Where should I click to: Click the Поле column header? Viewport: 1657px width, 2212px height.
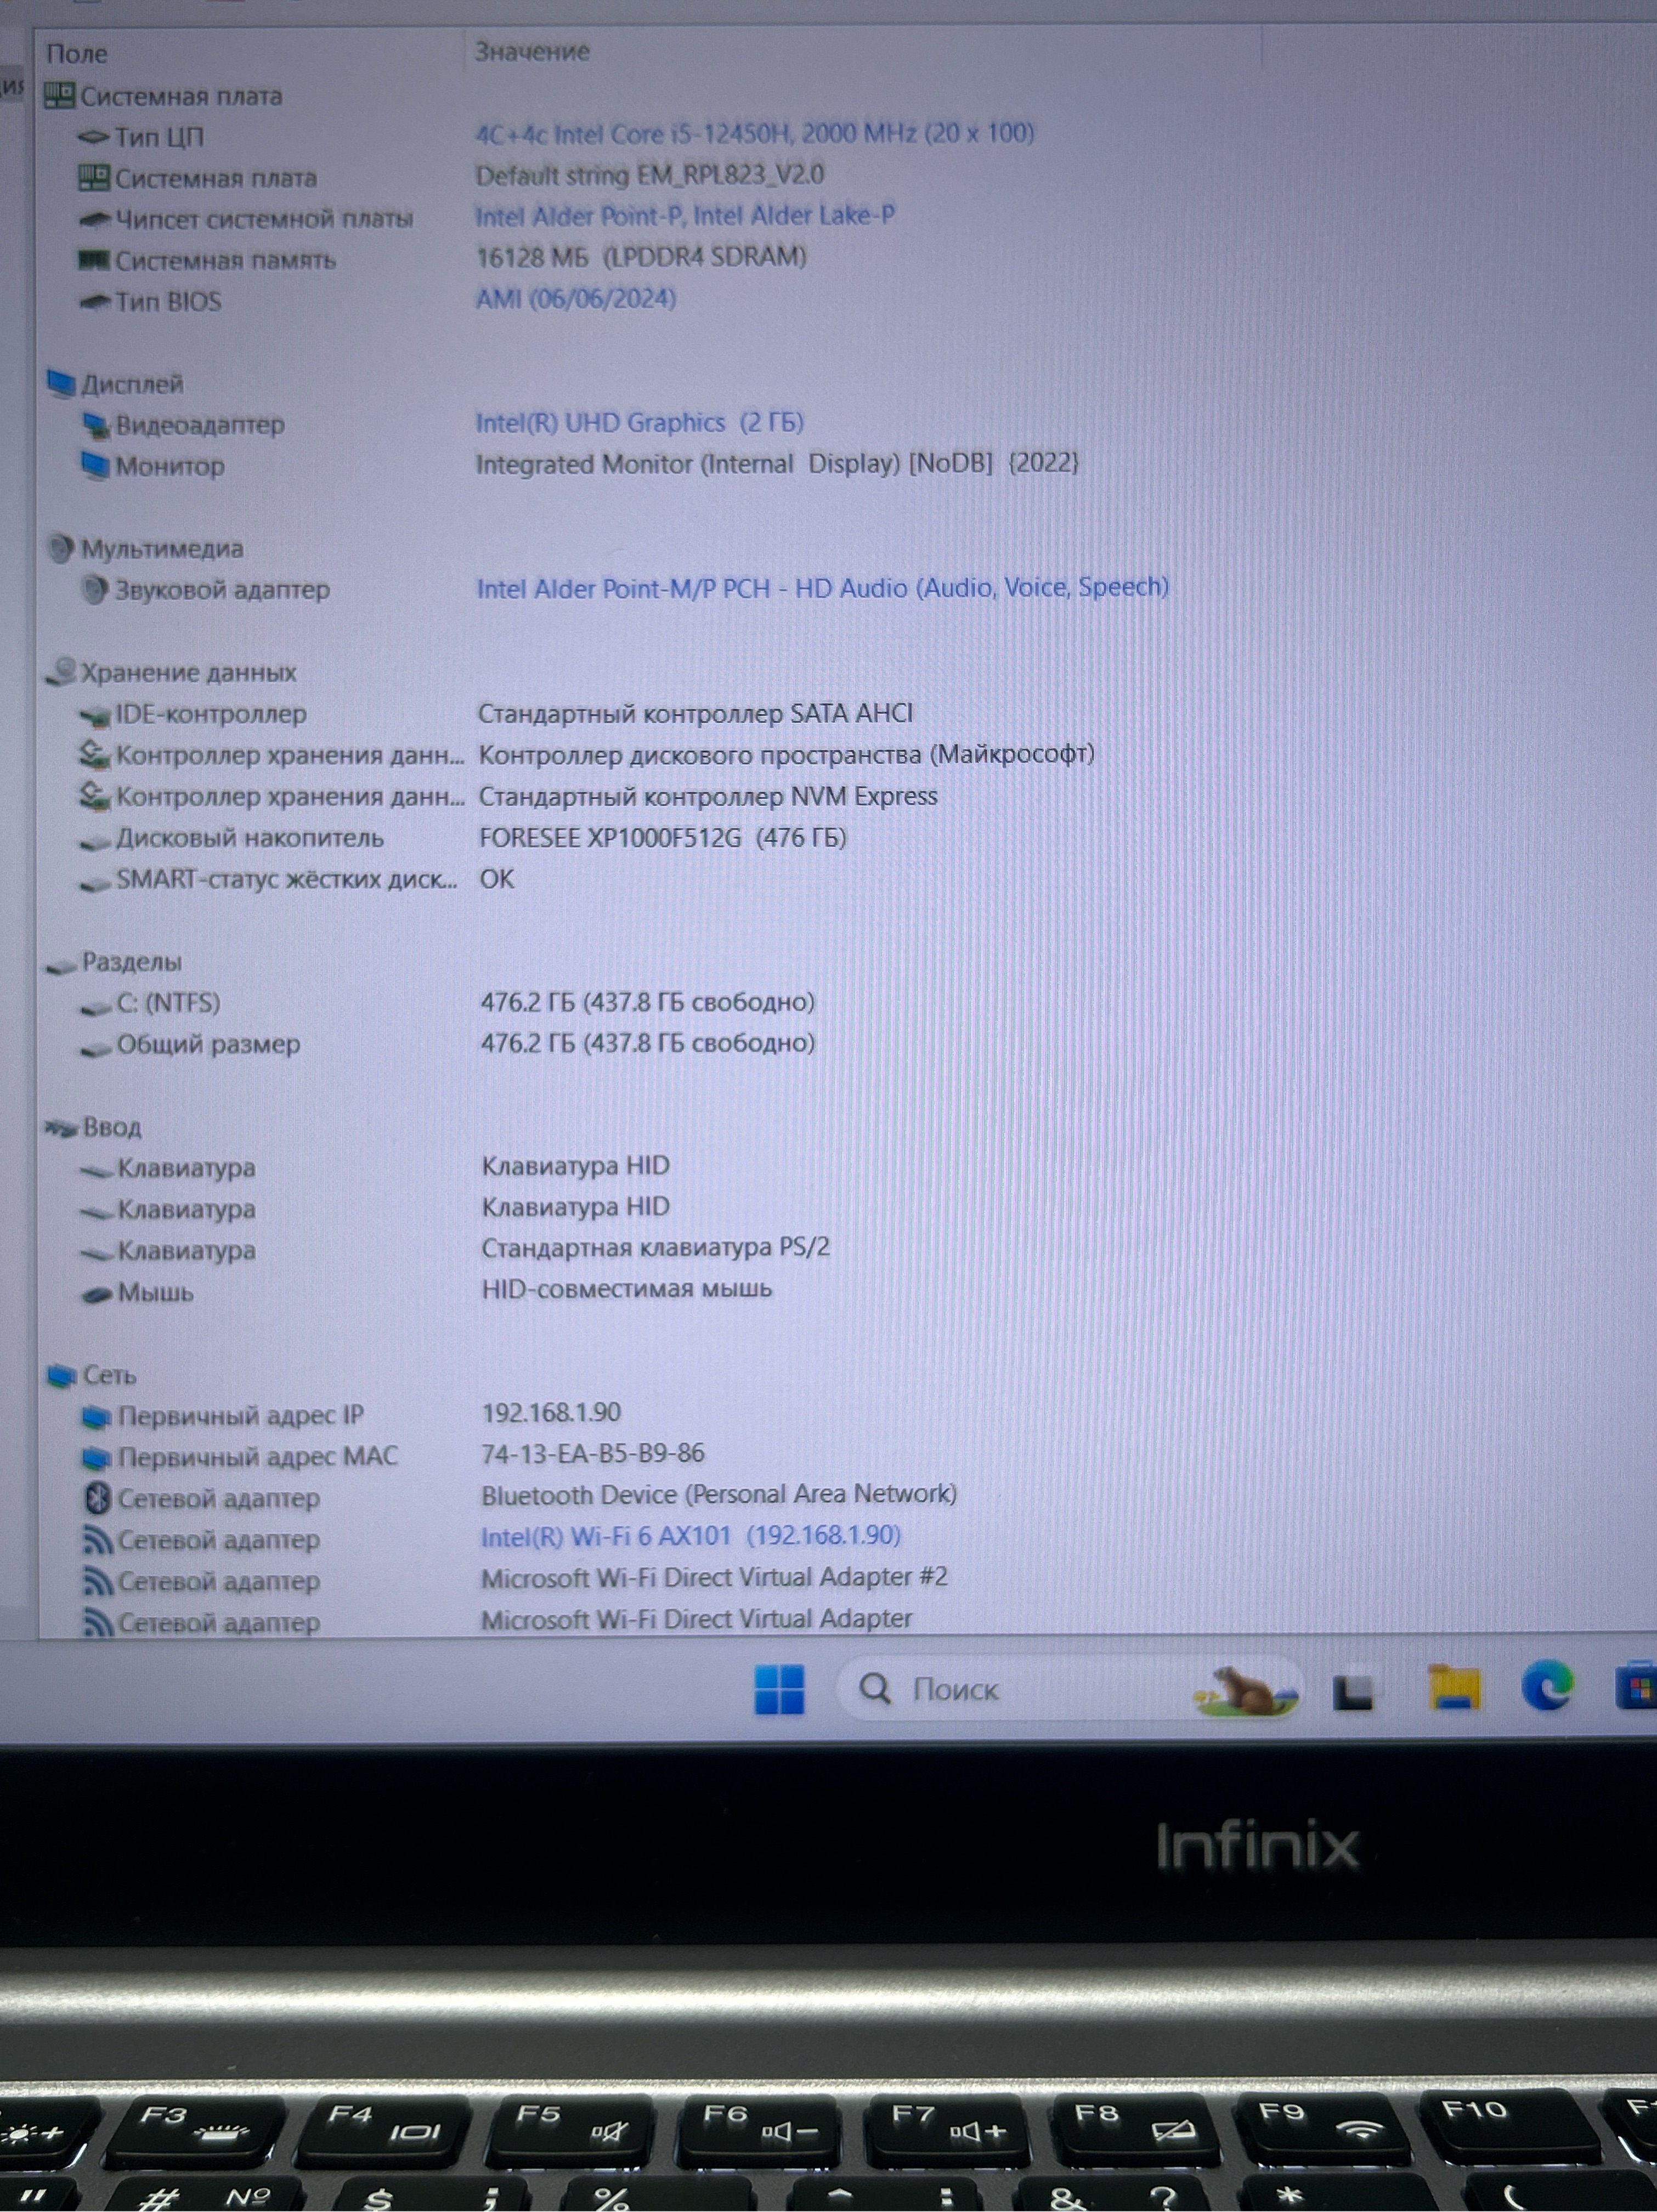77,53
